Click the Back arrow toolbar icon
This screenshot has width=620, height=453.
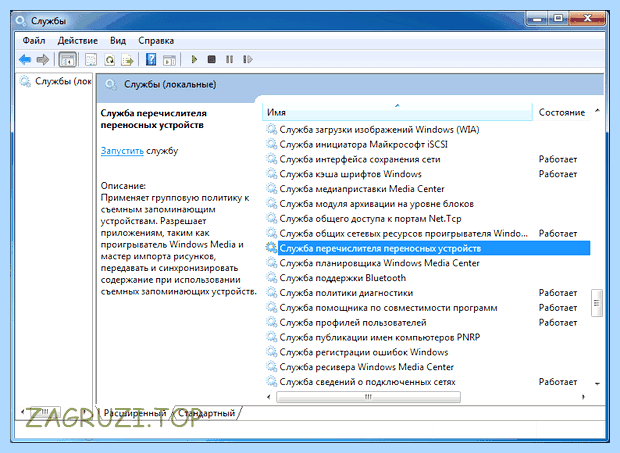[25, 60]
